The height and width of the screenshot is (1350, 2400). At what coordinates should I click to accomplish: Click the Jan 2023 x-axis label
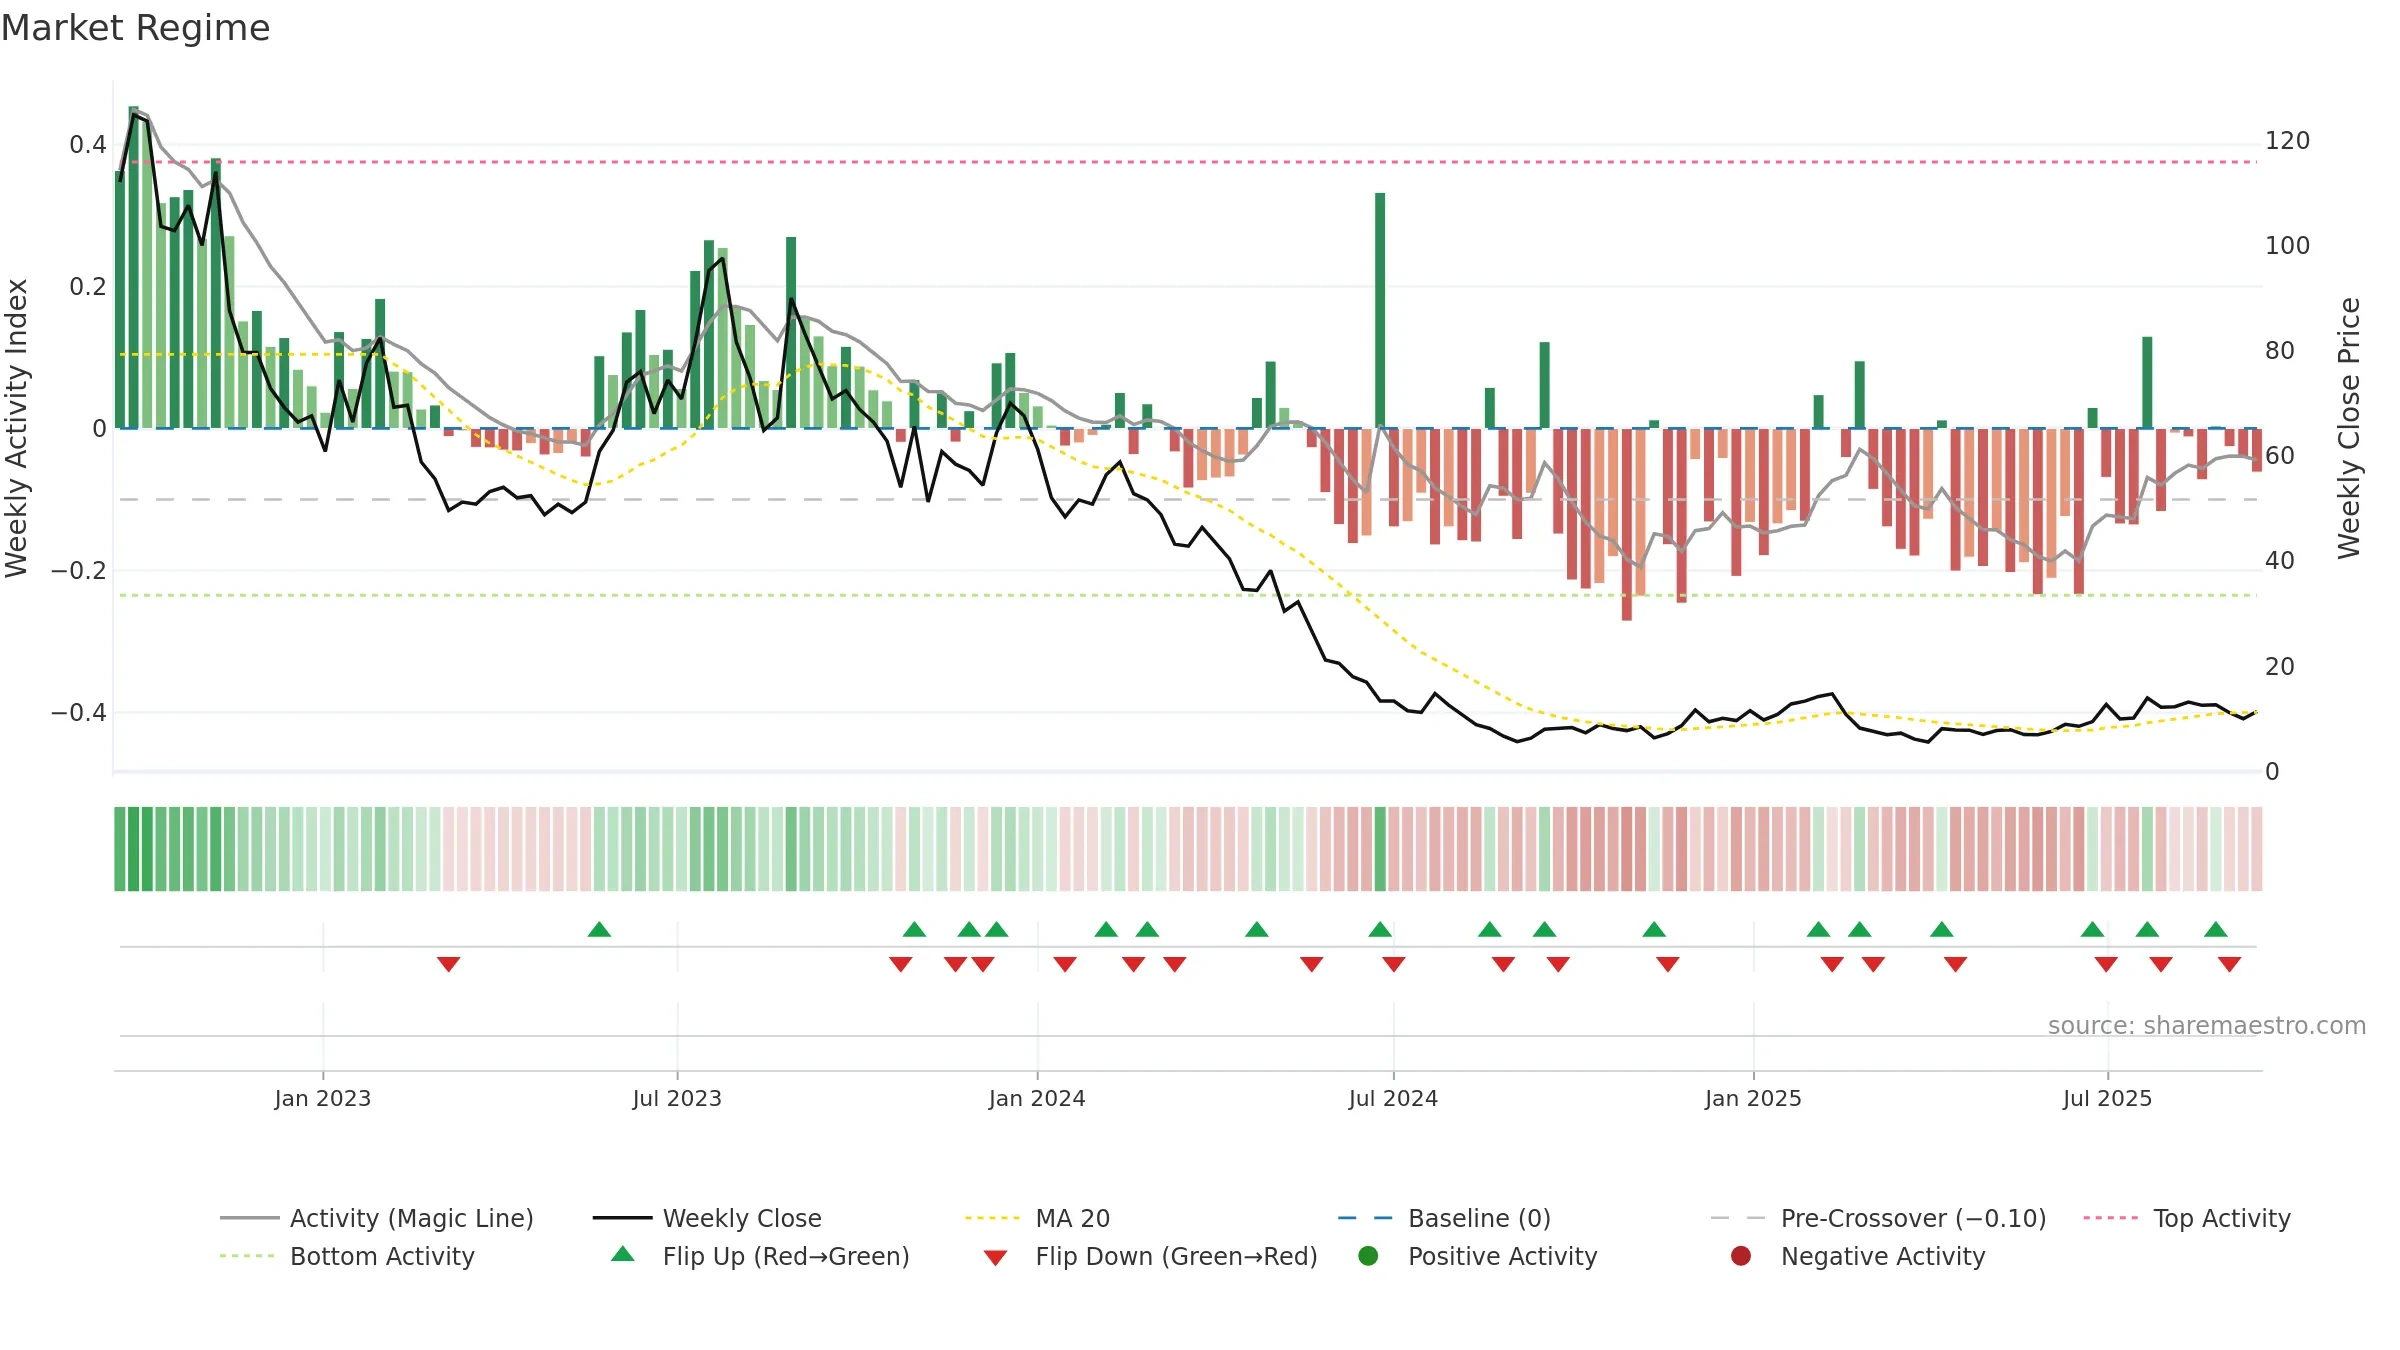tap(323, 1098)
